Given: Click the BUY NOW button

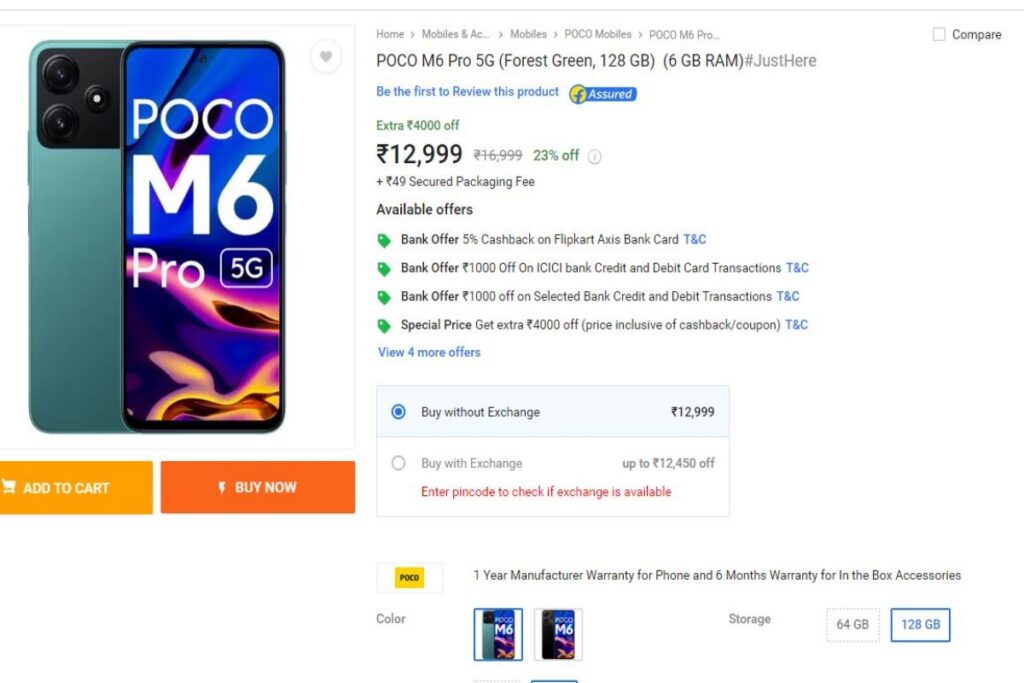Looking at the screenshot, I should 258,487.
